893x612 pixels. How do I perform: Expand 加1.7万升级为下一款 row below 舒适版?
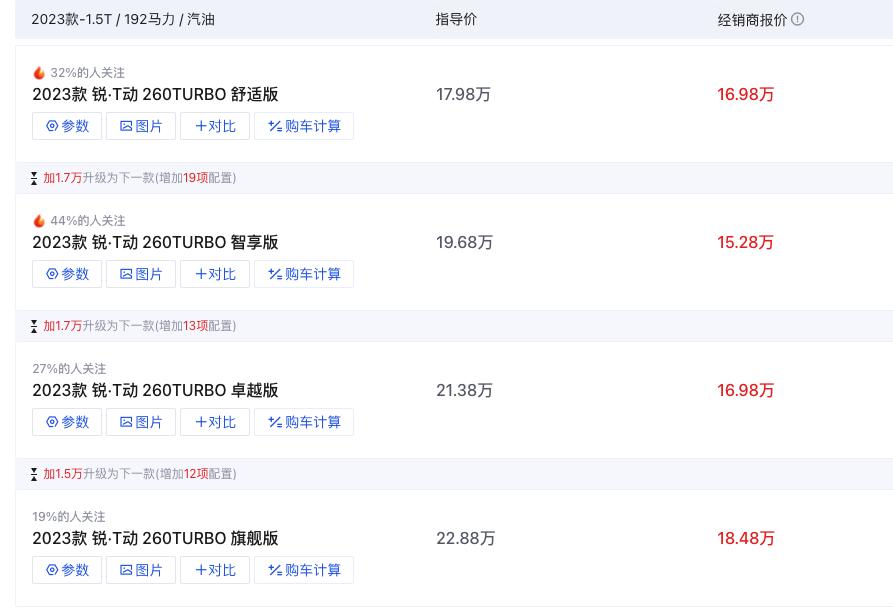pos(135,178)
